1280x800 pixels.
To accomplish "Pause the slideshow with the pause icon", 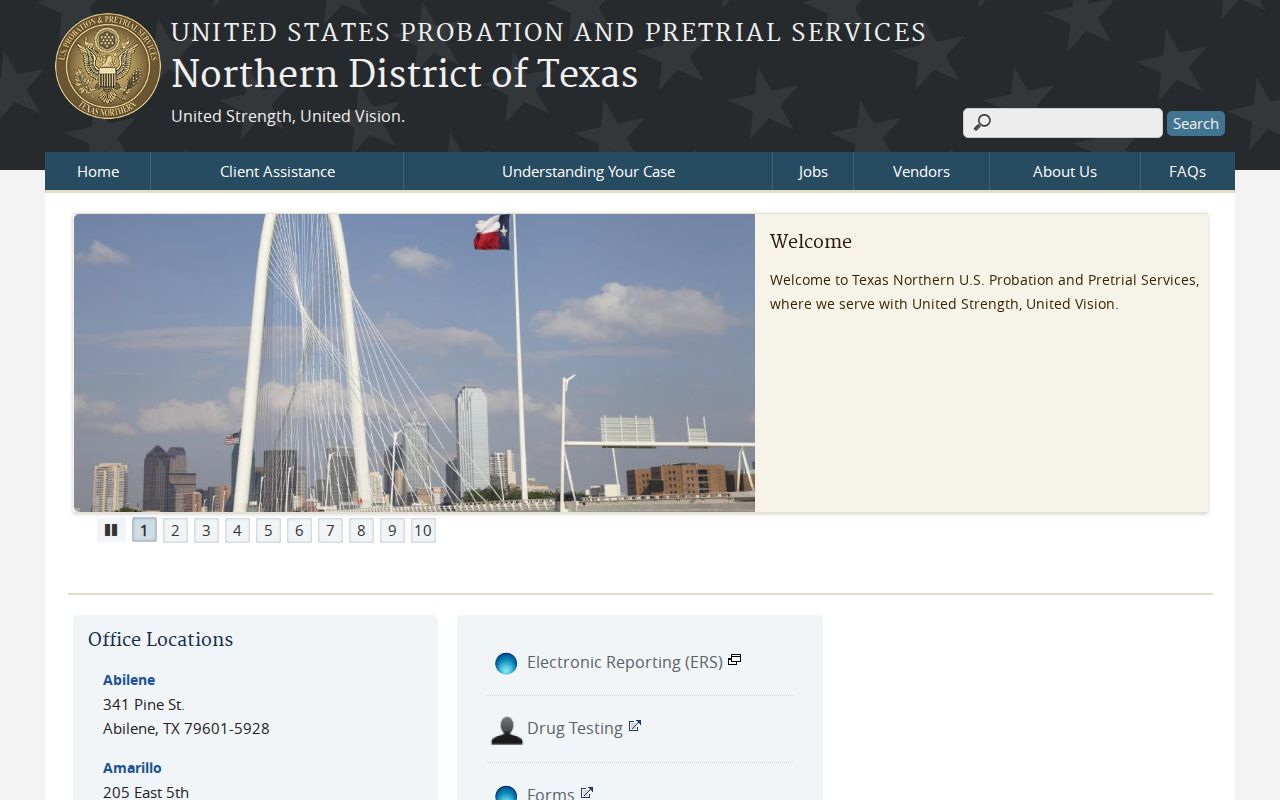I will [x=111, y=530].
